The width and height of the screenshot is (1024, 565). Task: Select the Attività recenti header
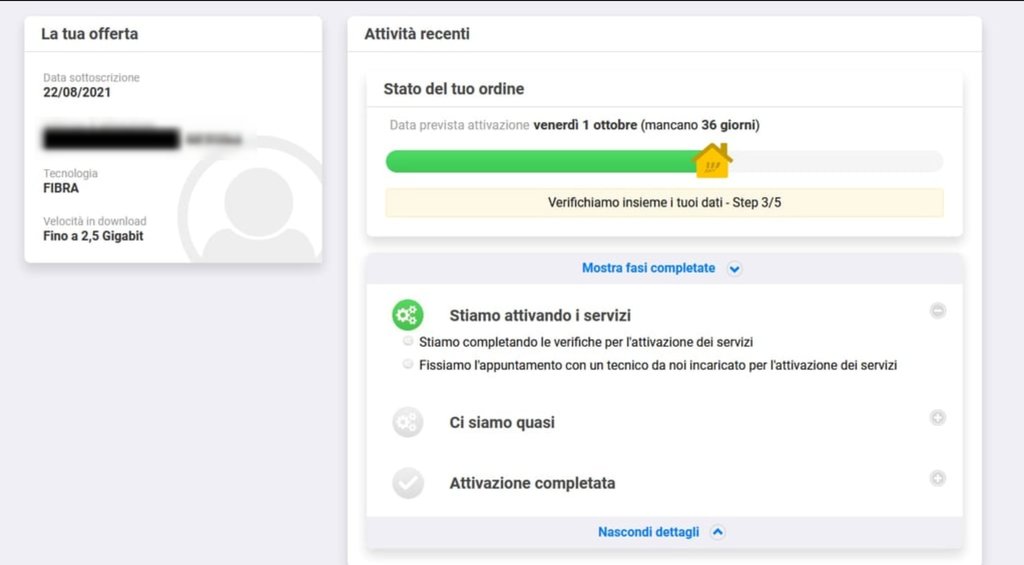click(x=417, y=34)
